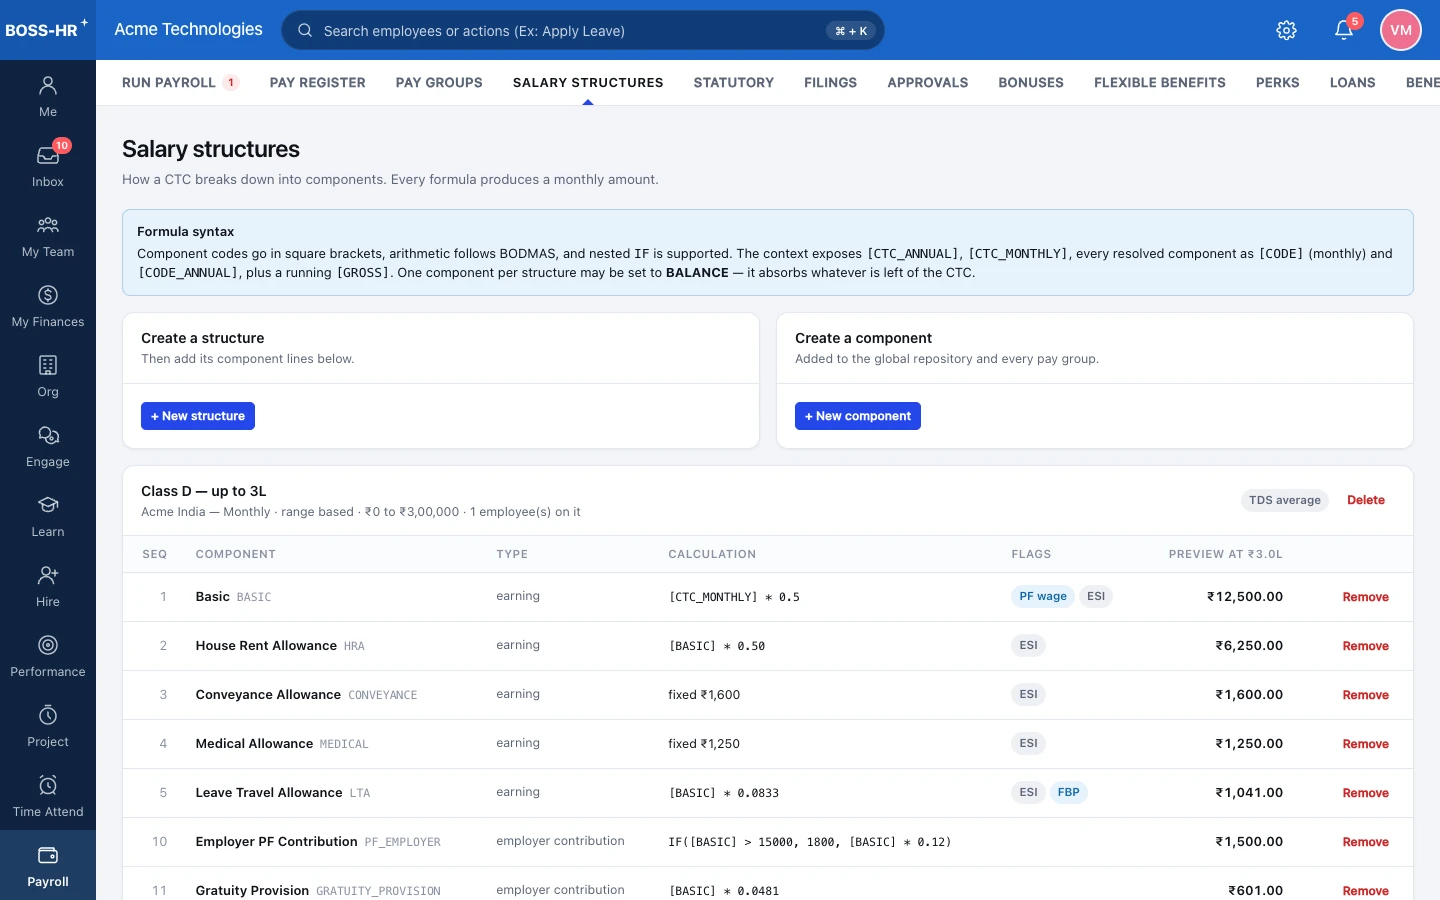The image size is (1440, 900).
Task: Remove the Leave Travel Allowance row
Action: pos(1365,793)
